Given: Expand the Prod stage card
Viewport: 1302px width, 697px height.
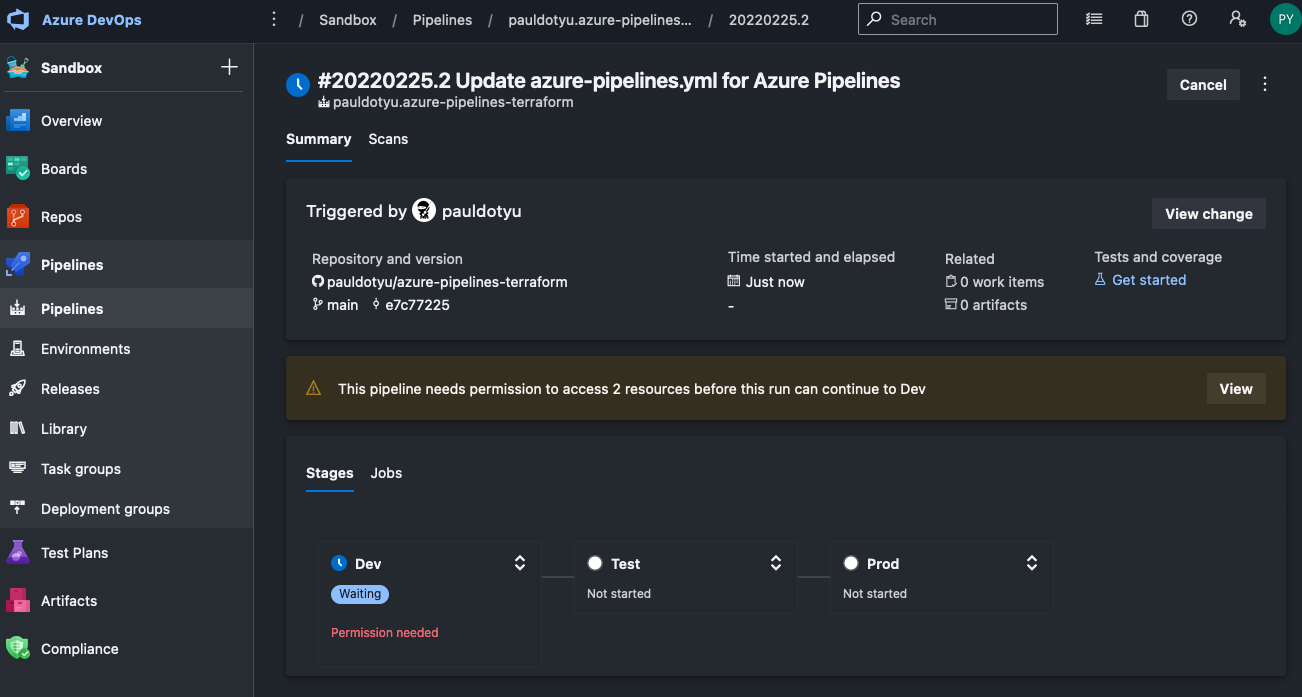Looking at the screenshot, I should coord(1032,563).
